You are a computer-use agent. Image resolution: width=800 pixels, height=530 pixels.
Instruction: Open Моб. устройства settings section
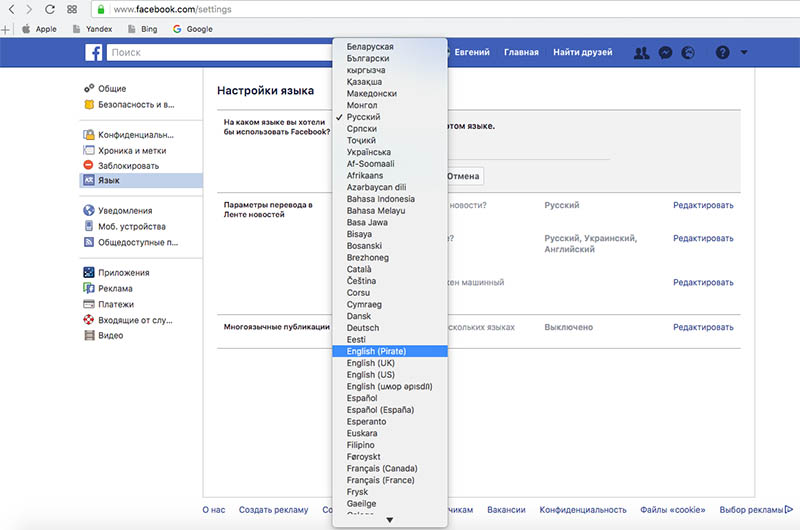124,226
